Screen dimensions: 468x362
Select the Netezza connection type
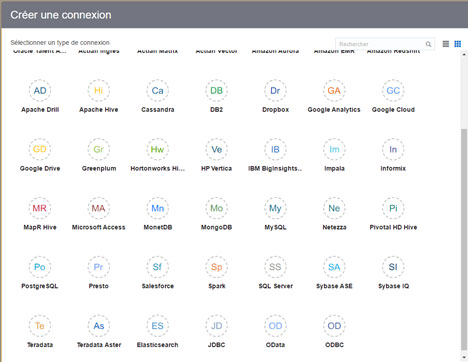[x=334, y=208]
